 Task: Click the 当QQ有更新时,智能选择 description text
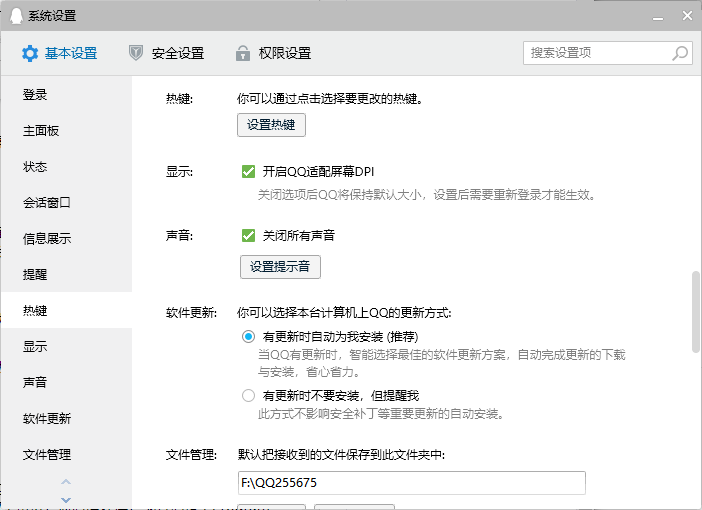click(x=441, y=363)
